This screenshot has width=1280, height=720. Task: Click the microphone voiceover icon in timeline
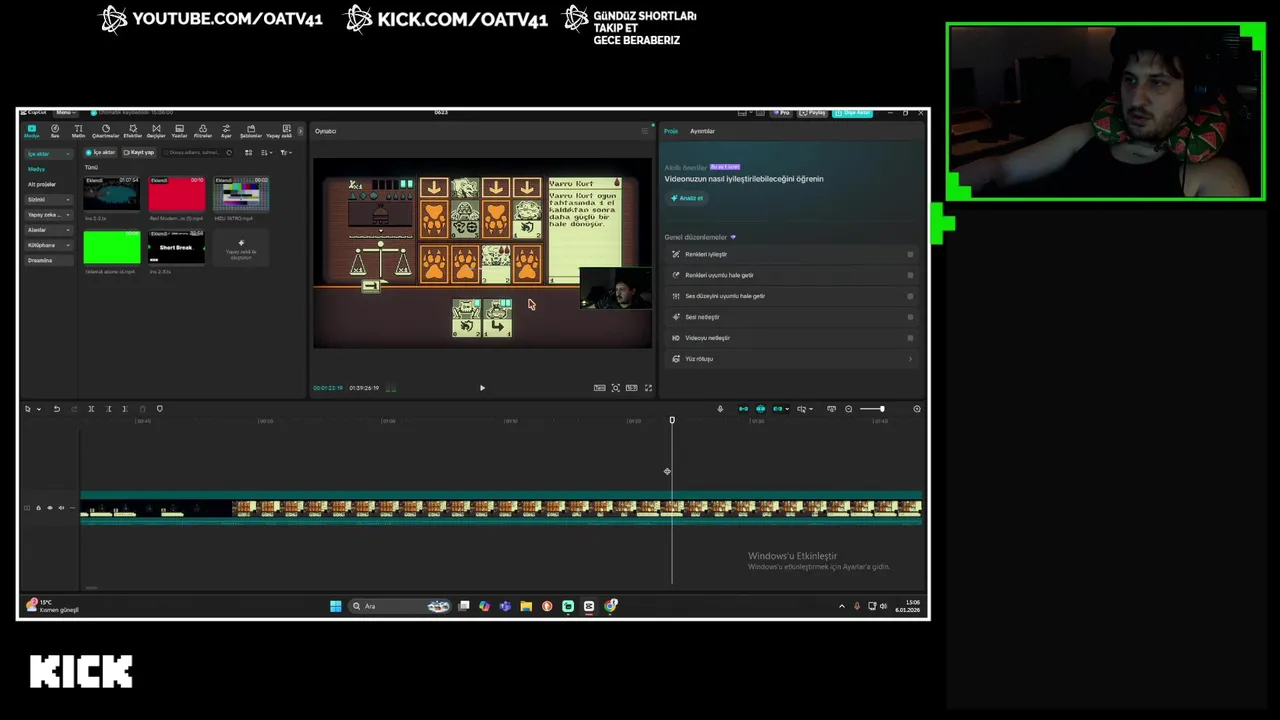(x=720, y=409)
